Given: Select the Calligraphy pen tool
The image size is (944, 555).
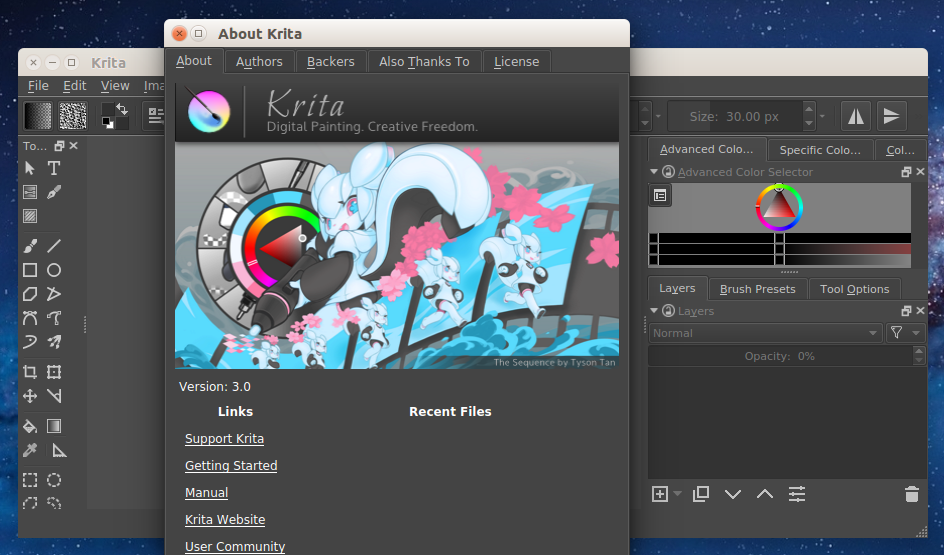Looking at the screenshot, I should [54, 192].
